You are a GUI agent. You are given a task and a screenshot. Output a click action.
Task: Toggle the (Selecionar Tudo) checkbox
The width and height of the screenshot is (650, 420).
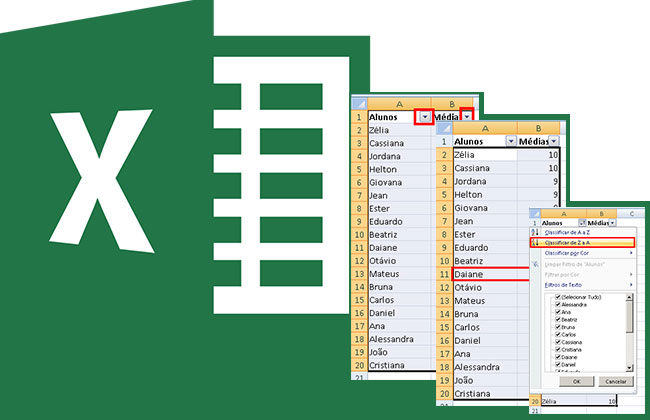pyautogui.click(x=558, y=297)
